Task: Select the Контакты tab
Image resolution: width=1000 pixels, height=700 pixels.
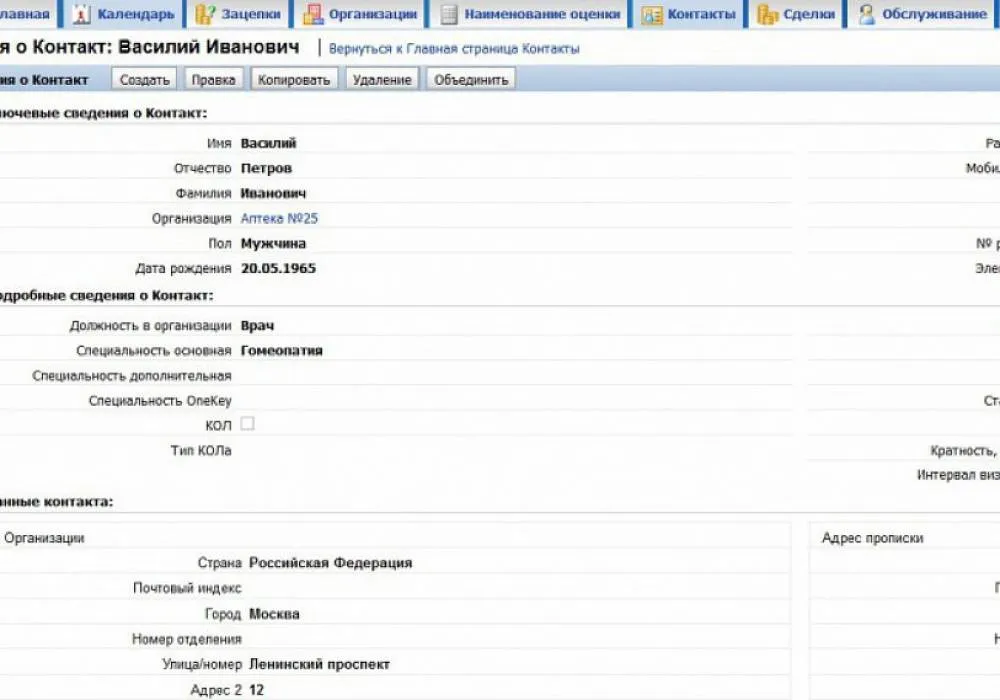Action: pos(689,13)
